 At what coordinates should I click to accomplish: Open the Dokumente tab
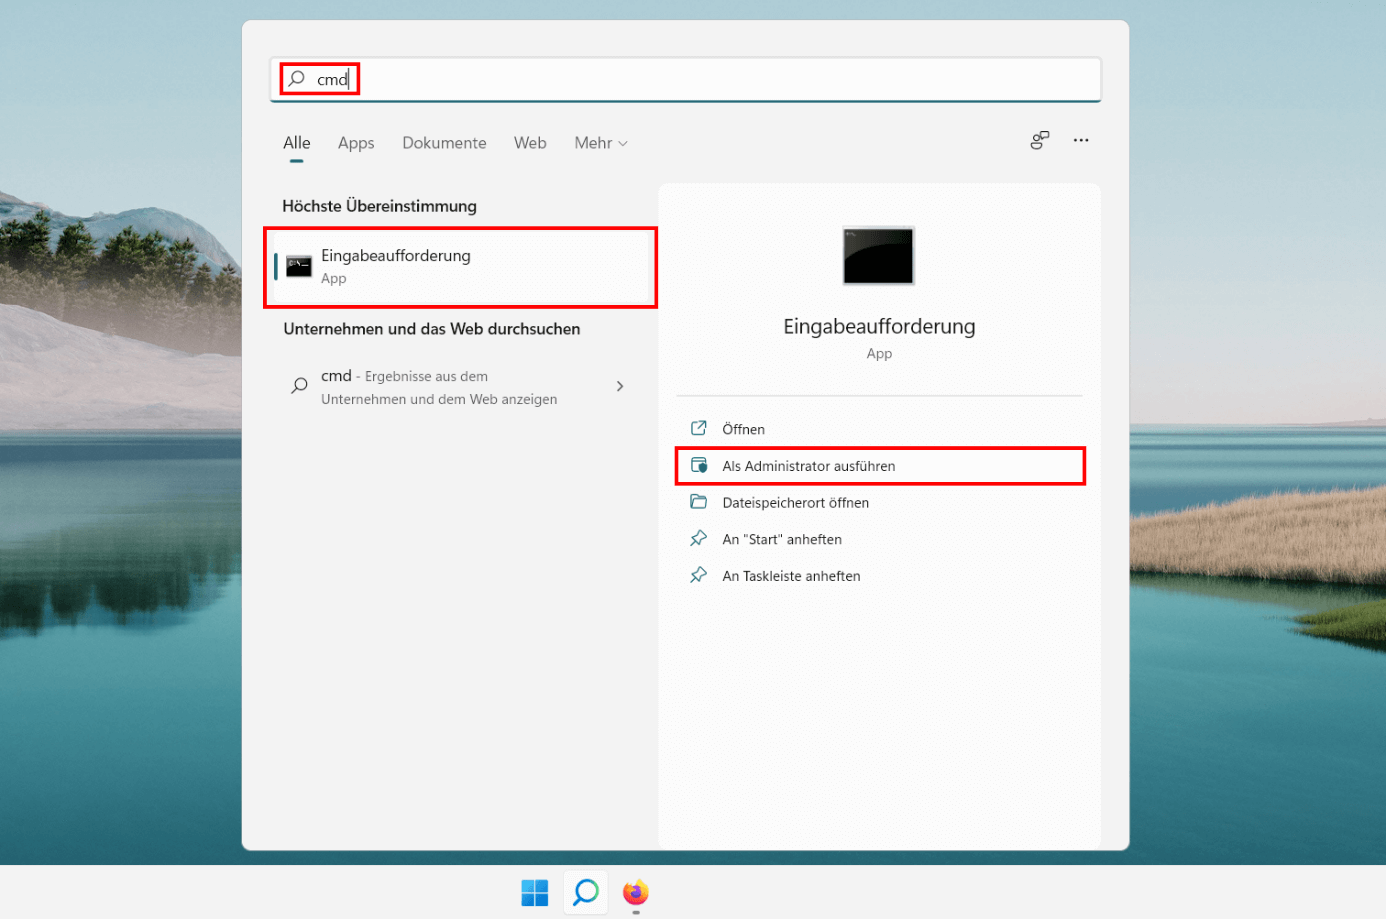point(444,143)
